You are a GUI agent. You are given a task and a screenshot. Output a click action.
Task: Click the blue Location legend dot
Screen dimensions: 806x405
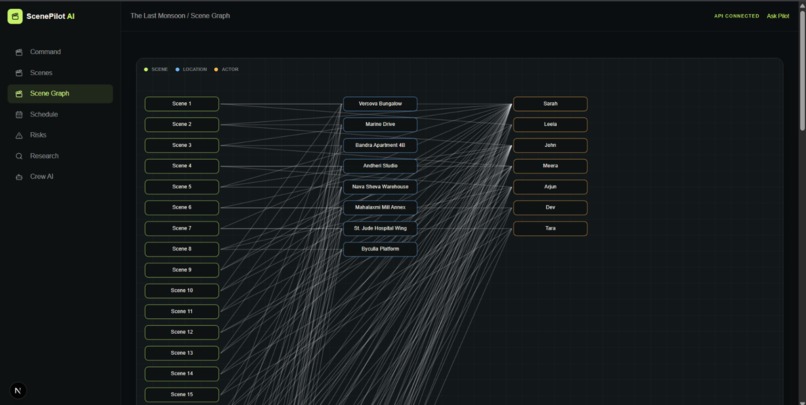177,69
